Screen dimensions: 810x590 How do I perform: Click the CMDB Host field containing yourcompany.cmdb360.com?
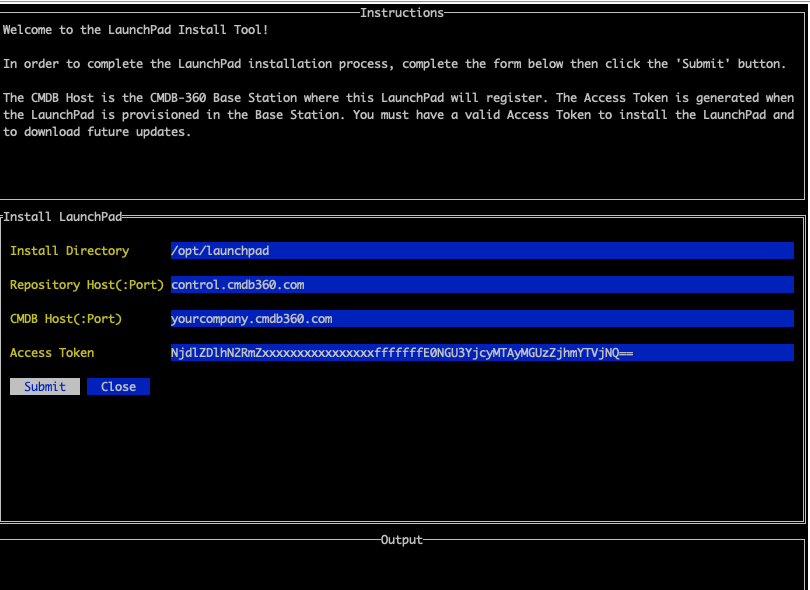pyautogui.click(x=482, y=319)
